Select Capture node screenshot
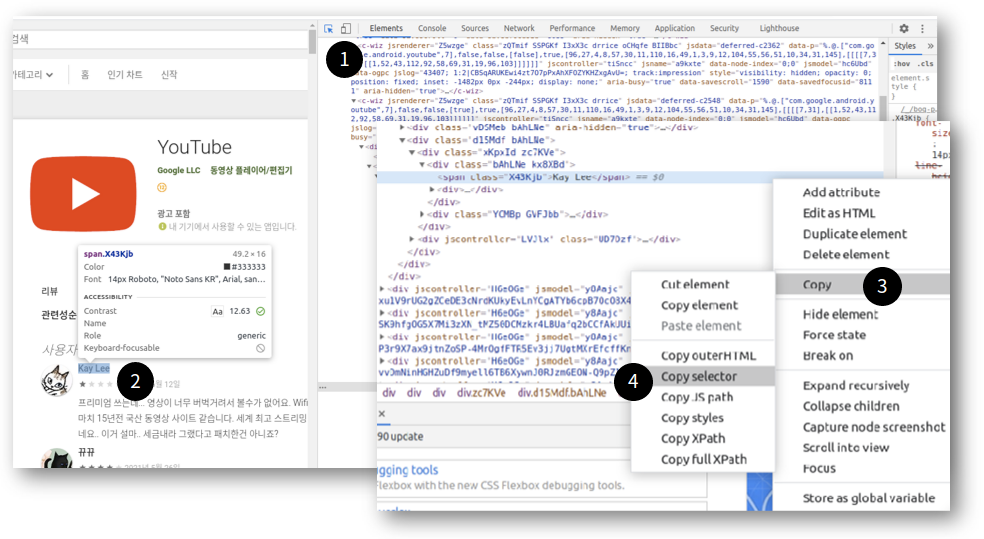The image size is (984, 539). coord(874,427)
